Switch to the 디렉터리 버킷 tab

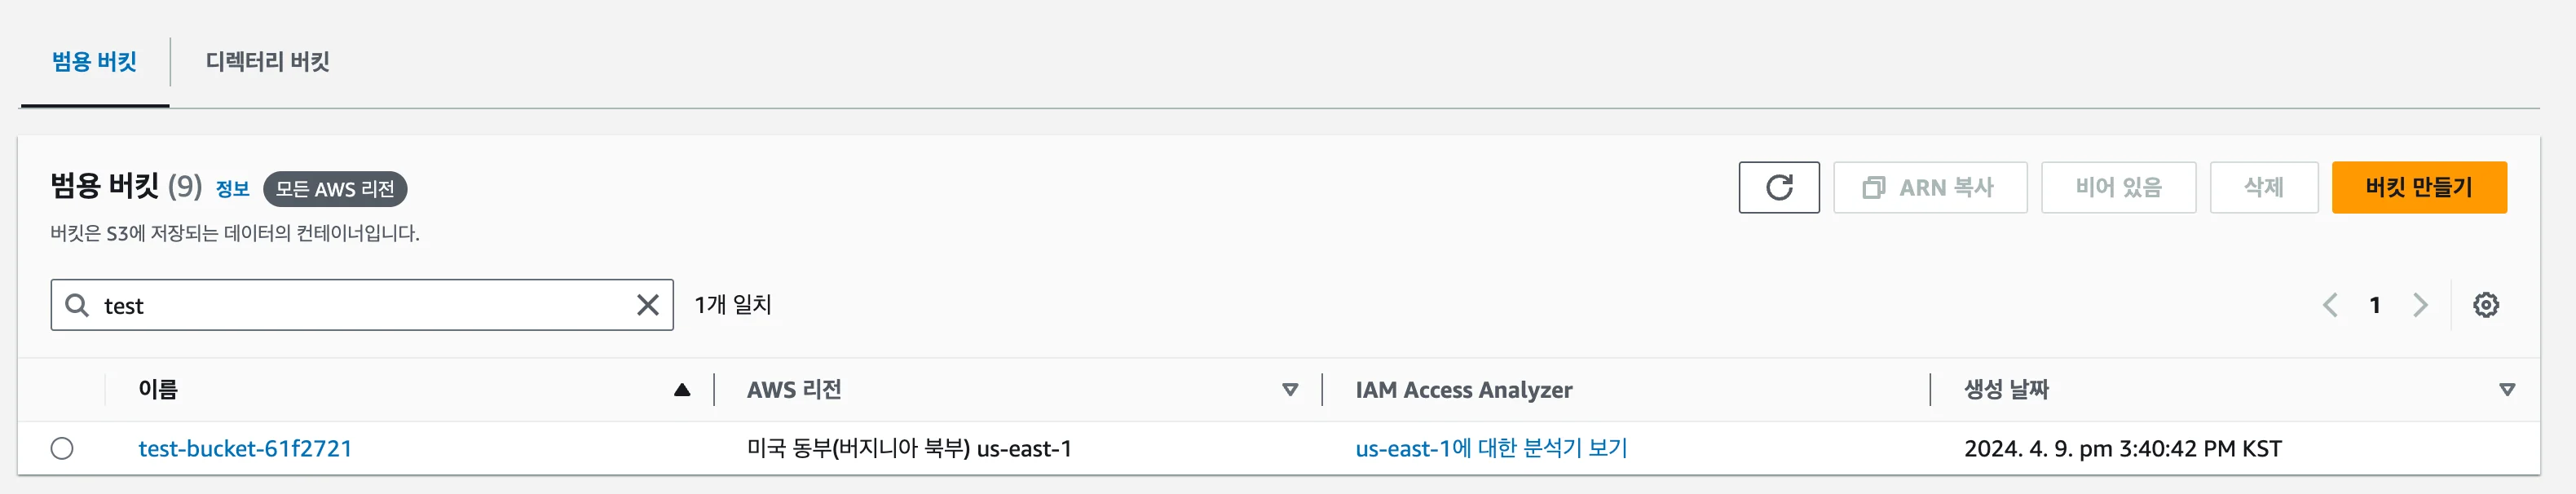pyautogui.click(x=266, y=62)
